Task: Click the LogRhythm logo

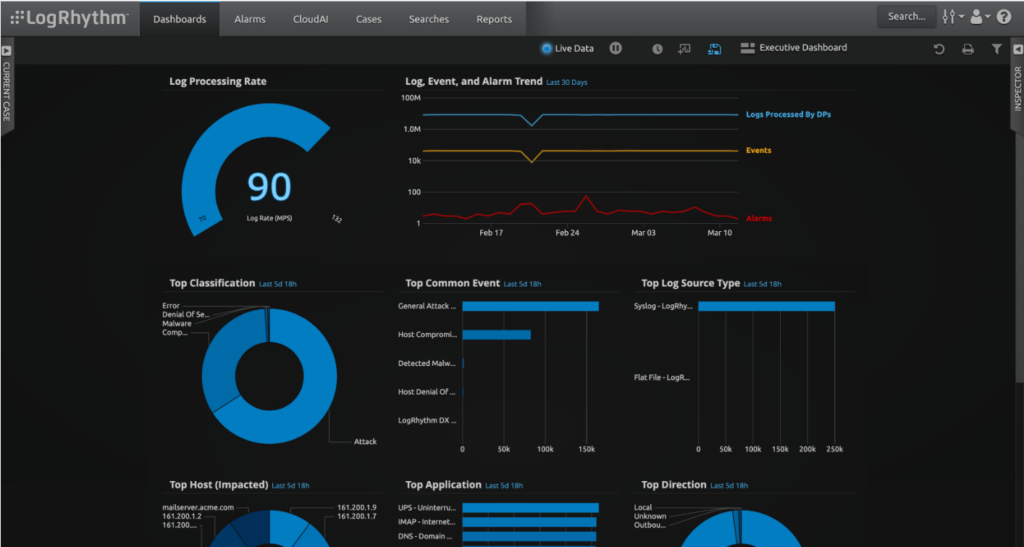Action: [x=69, y=18]
